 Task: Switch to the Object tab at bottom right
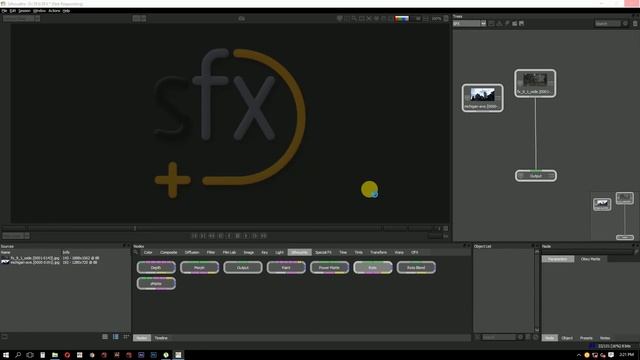567,338
